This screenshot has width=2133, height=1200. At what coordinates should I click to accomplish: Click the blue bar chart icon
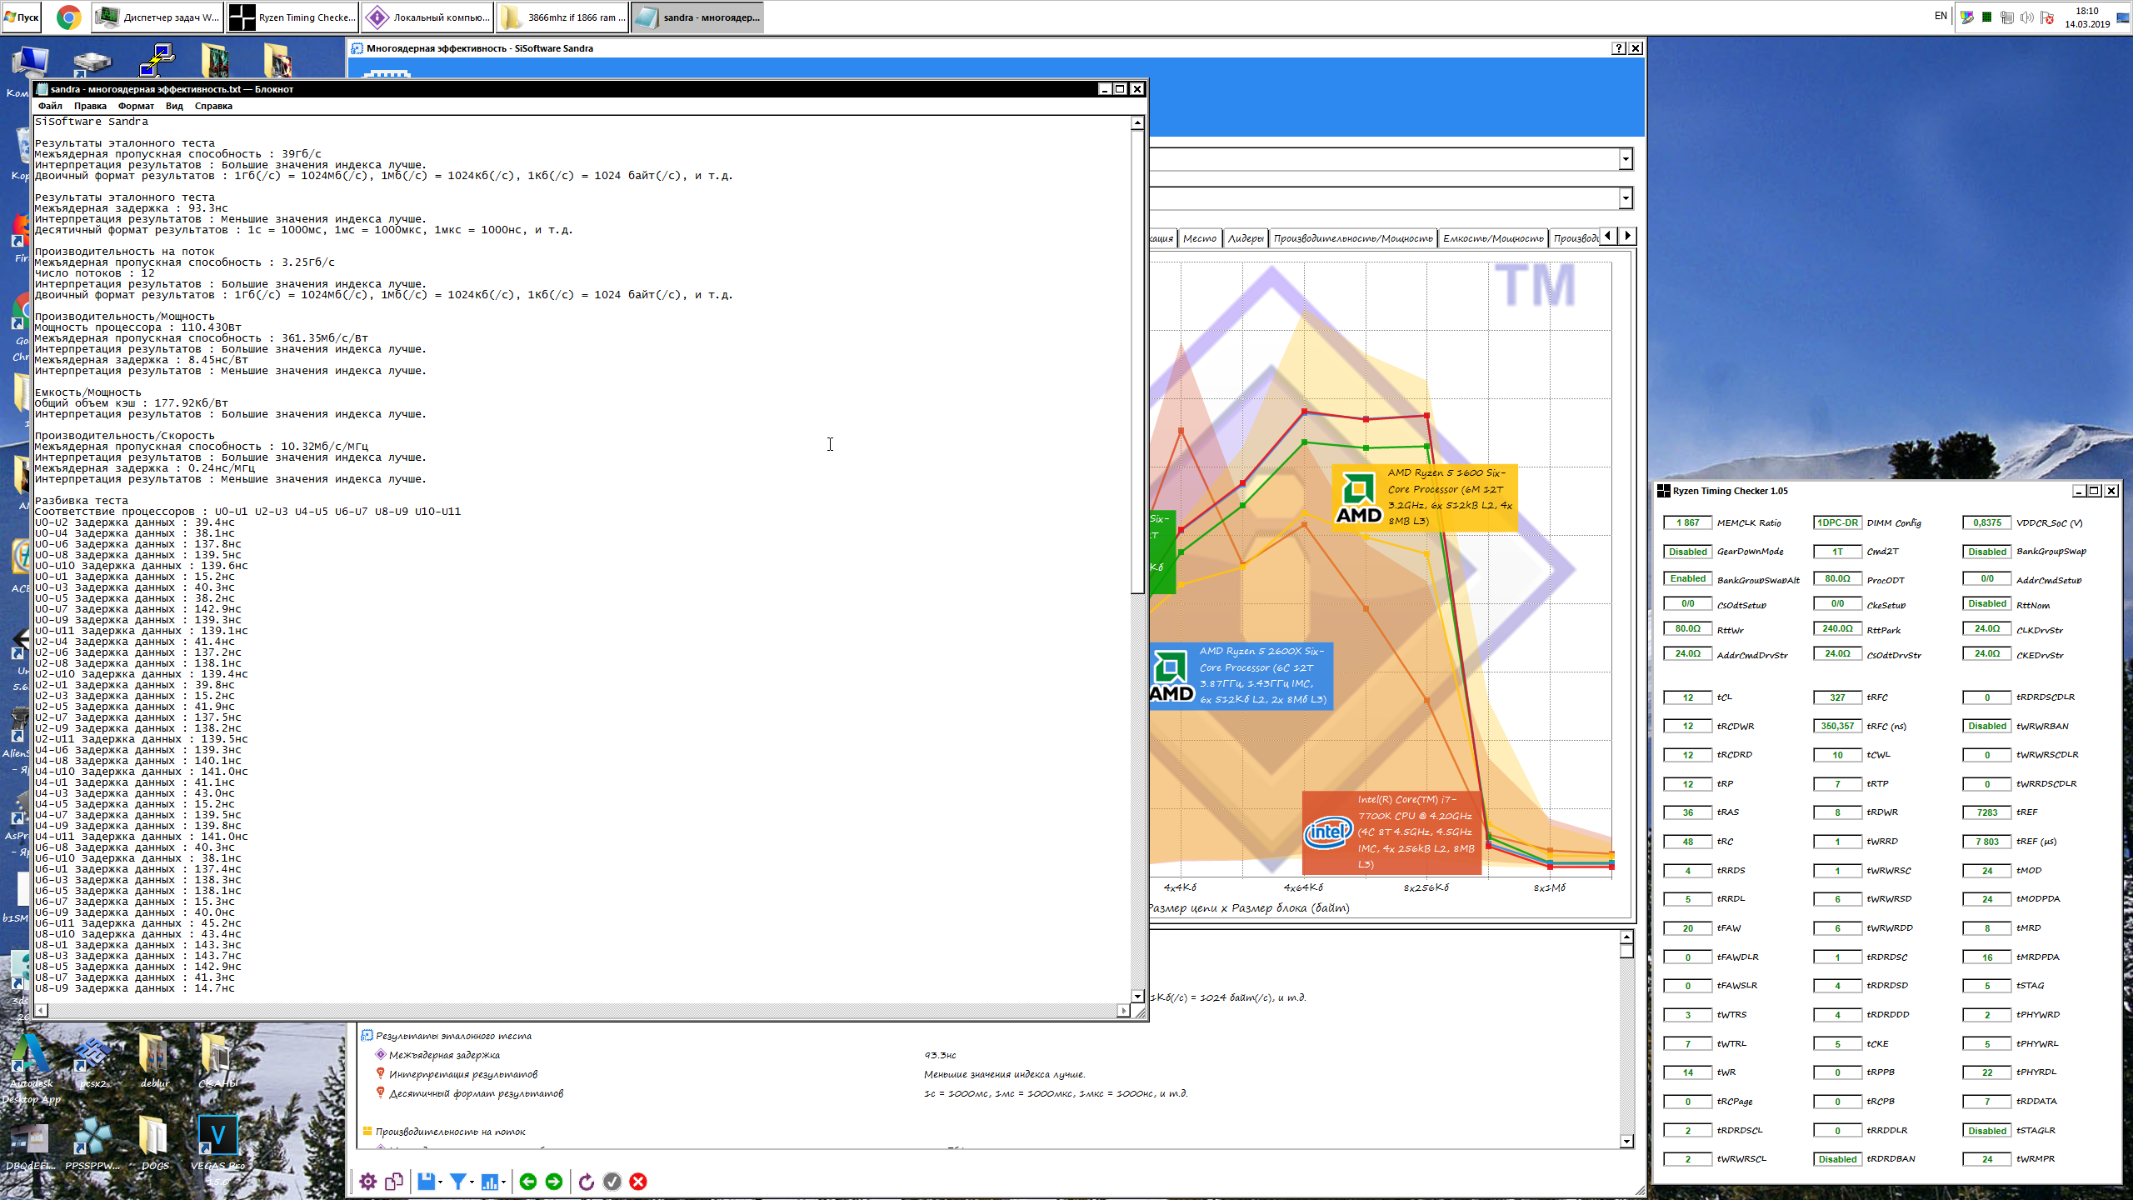[489, 1182]
